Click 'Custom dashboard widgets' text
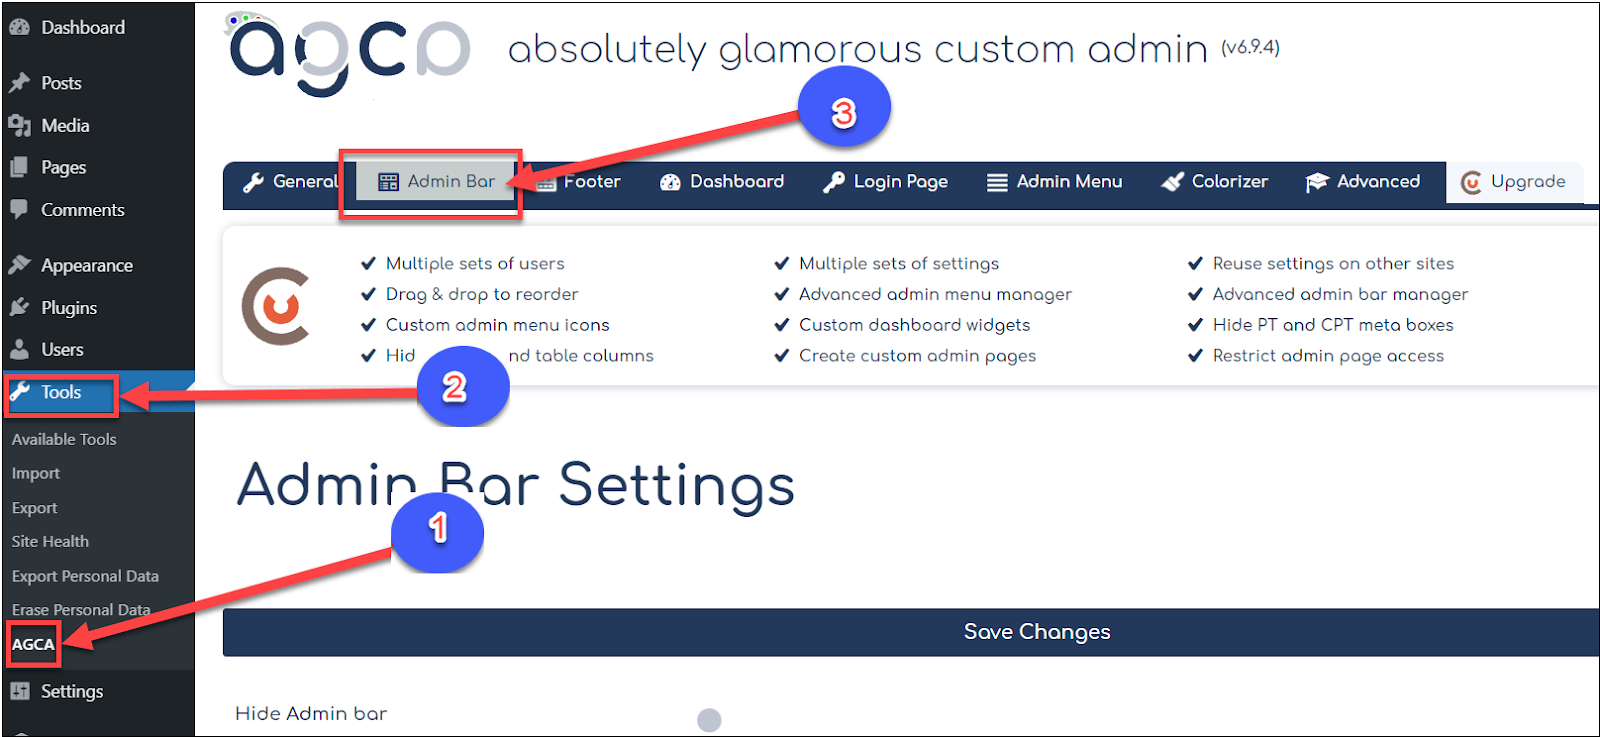 [914, 325]
